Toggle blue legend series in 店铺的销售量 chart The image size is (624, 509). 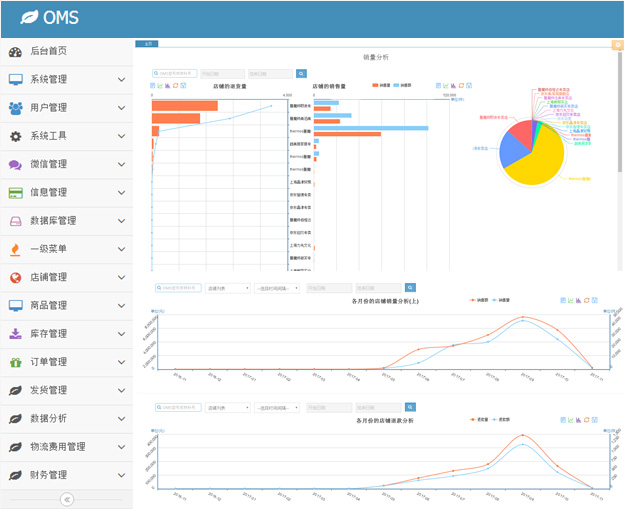[x=402, y=85]
